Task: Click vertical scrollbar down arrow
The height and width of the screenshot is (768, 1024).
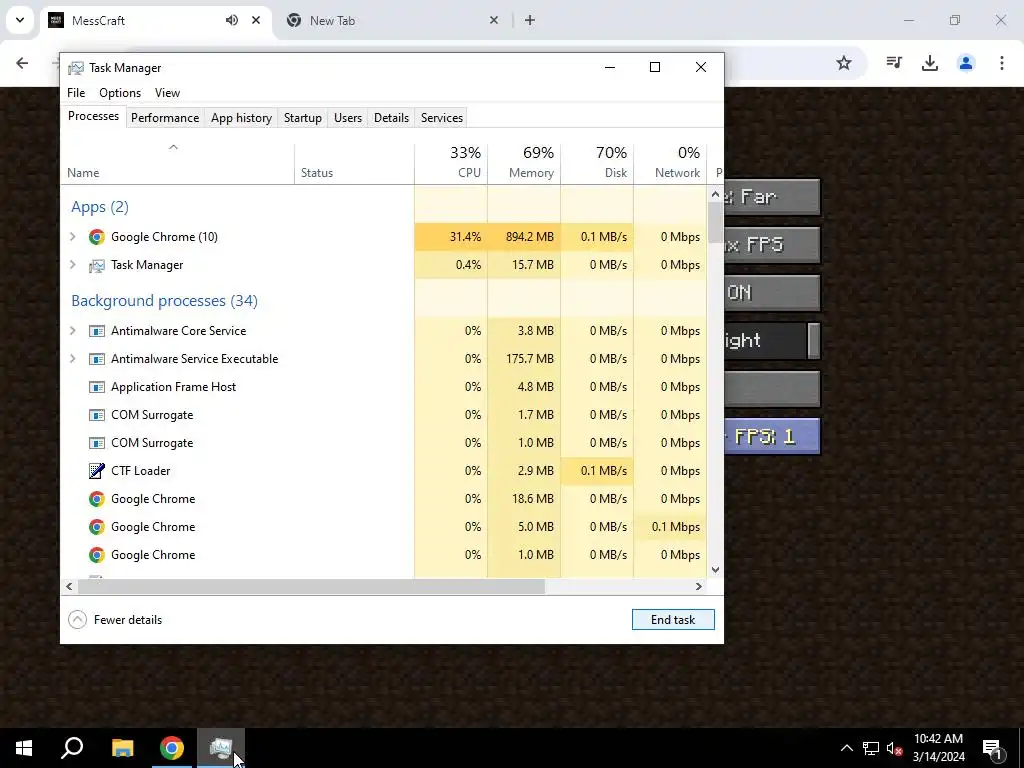Action: 715,570
